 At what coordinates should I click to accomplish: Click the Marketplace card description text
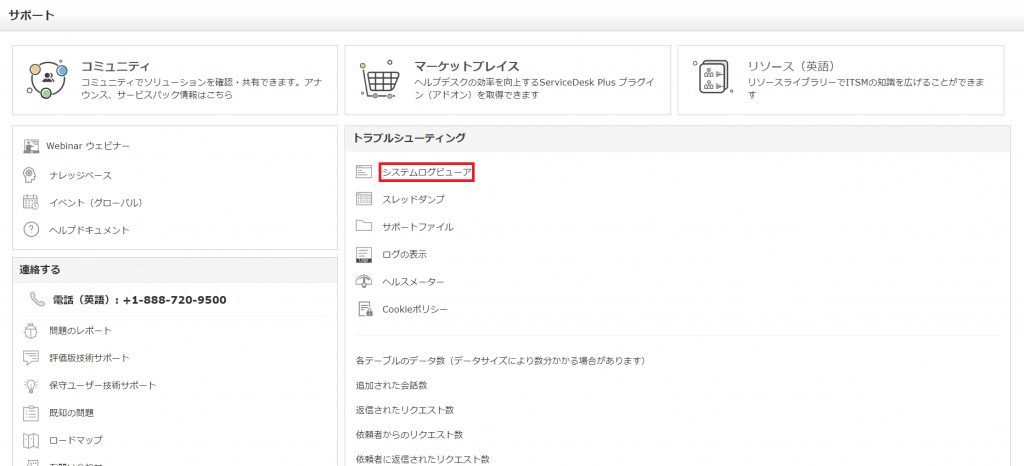point(535,89)
